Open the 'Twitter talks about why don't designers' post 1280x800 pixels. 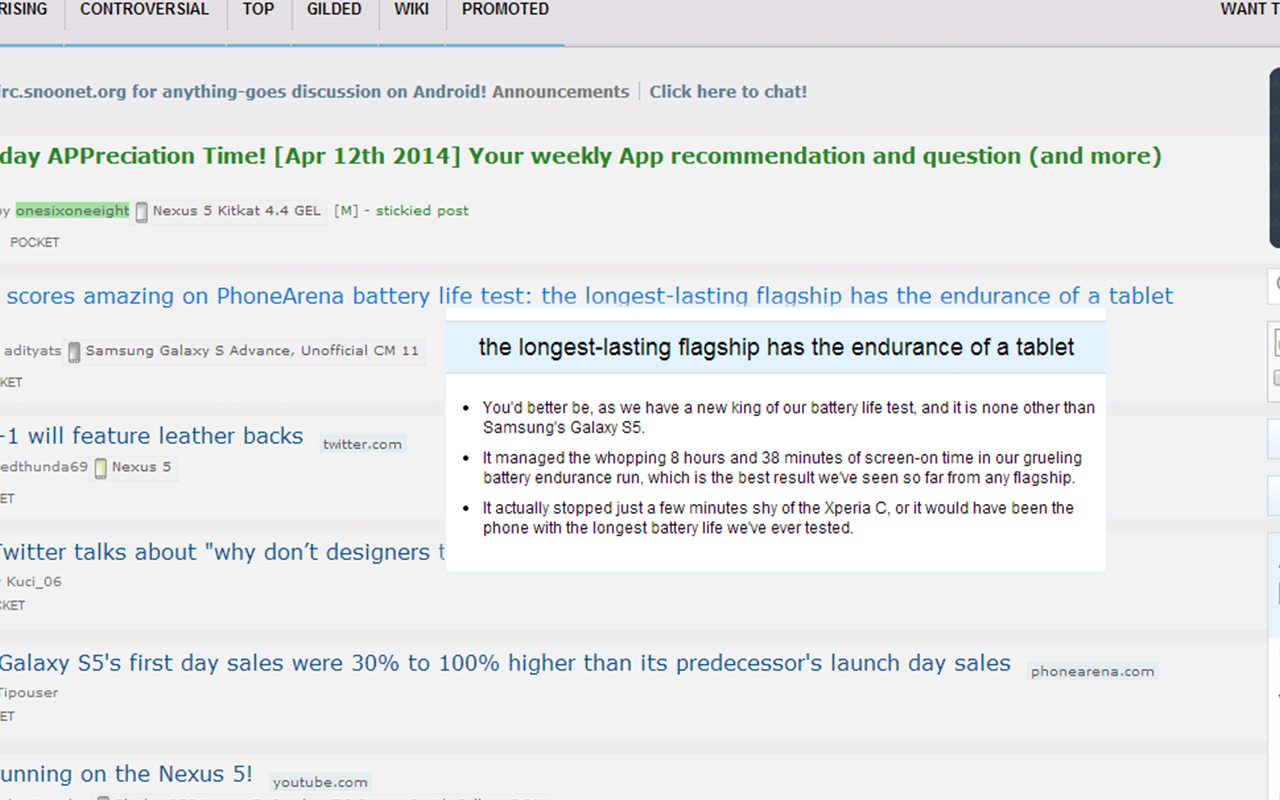click(x=222, y=552)
